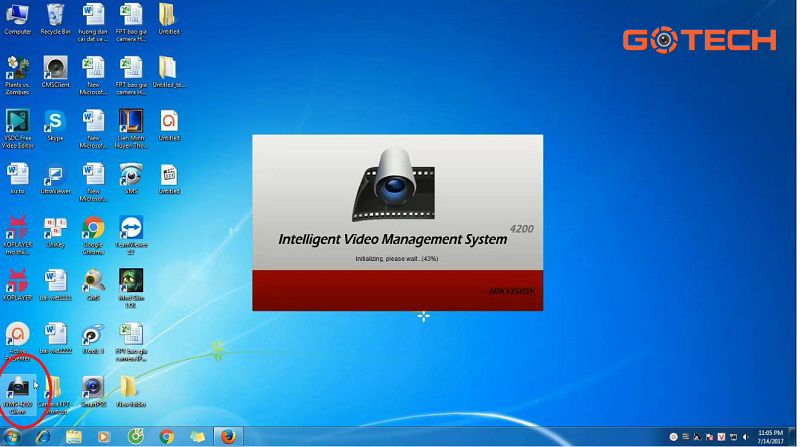Open the SmartPSS desktop shortcut
Viewport: 800px width, 447px height.
(93, 387)
